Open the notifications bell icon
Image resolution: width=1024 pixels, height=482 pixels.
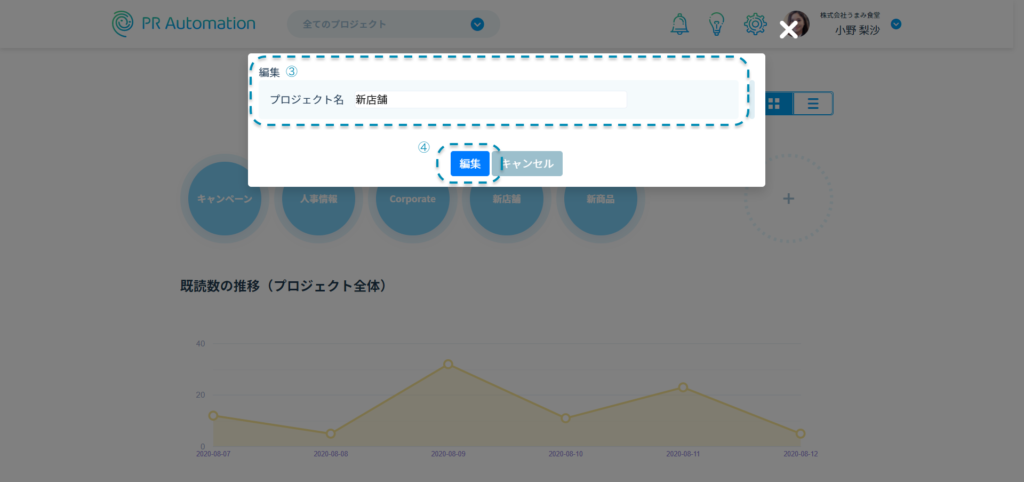click(680, 24)
